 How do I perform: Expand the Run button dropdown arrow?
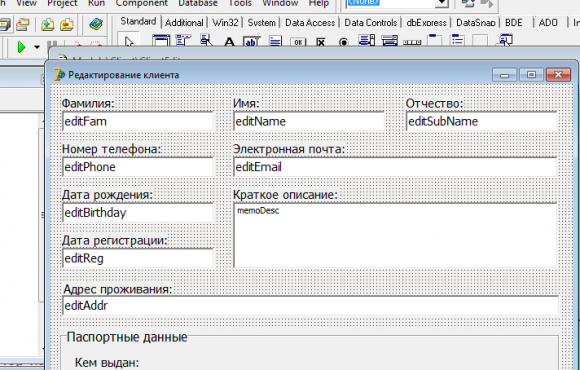point(37,47)
